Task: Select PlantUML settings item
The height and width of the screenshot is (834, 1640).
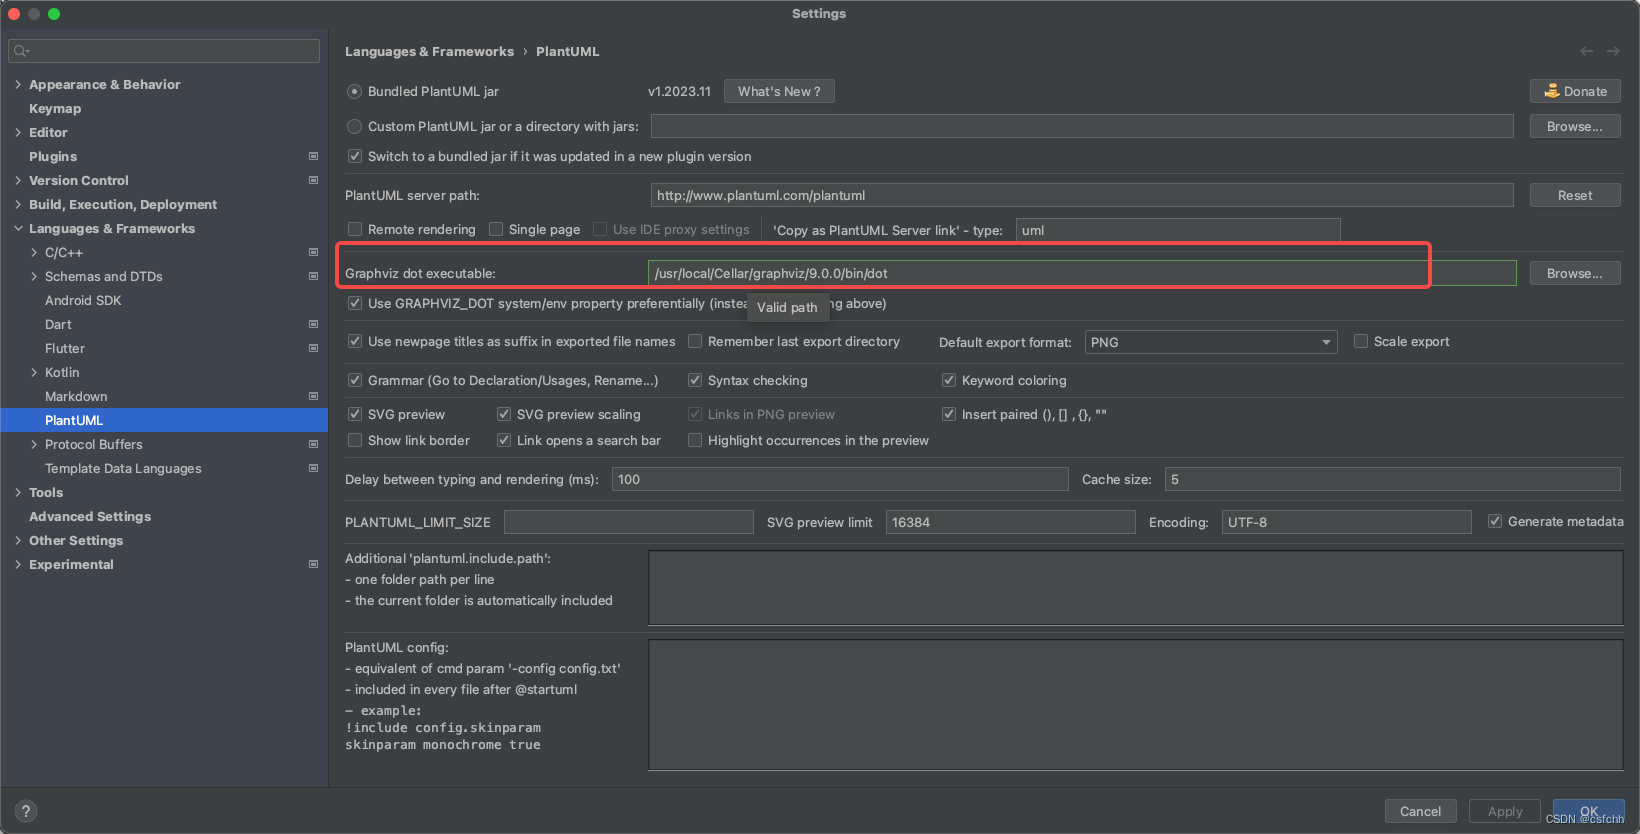Action: [164, 420]
